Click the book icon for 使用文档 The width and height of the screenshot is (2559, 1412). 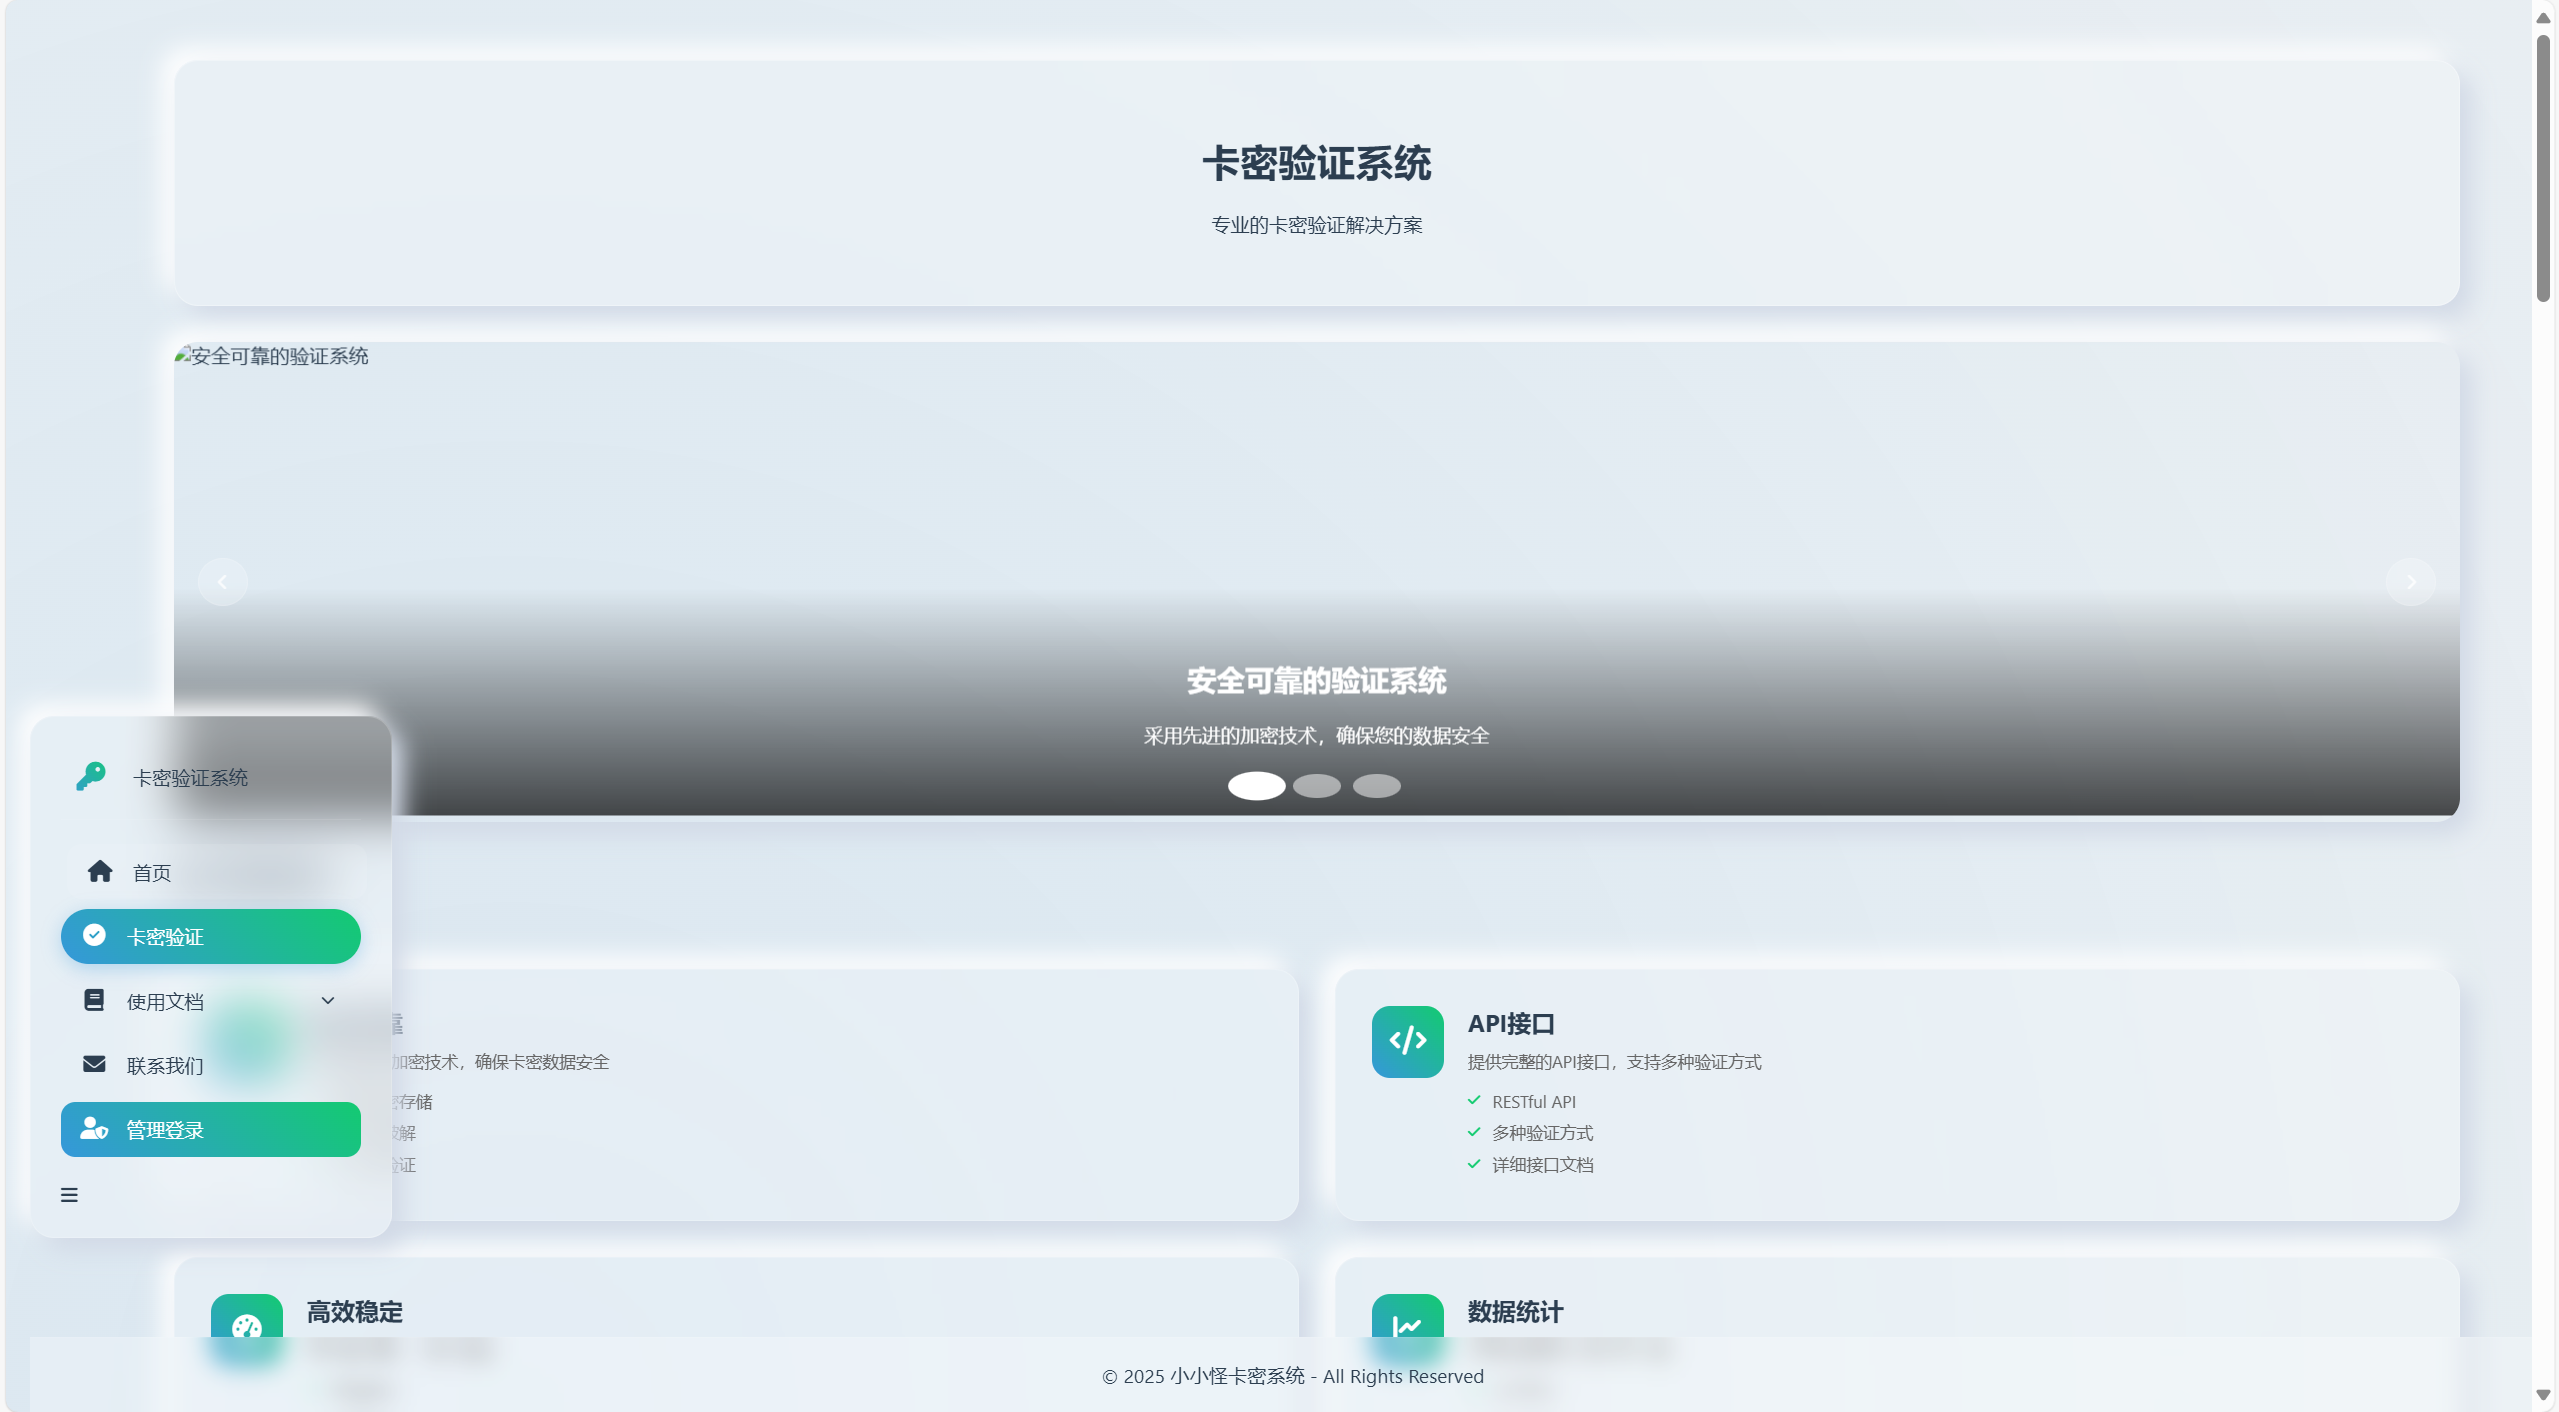pyautogui.click(x=94, y=1000)
